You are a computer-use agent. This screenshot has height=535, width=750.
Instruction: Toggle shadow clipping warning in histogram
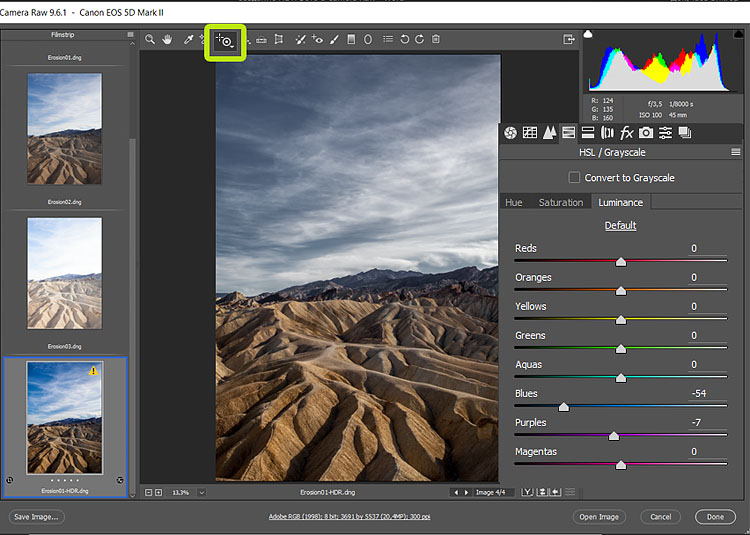[588, 35]
